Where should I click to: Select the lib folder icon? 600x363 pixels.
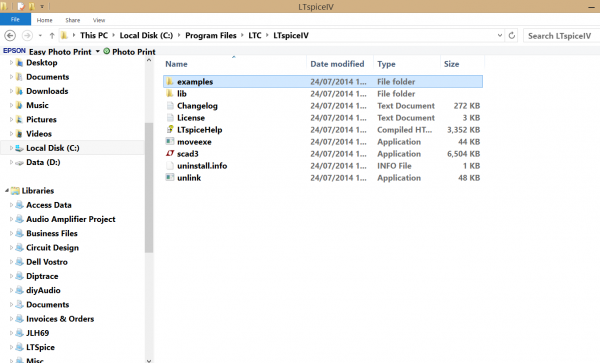(170, 94)
